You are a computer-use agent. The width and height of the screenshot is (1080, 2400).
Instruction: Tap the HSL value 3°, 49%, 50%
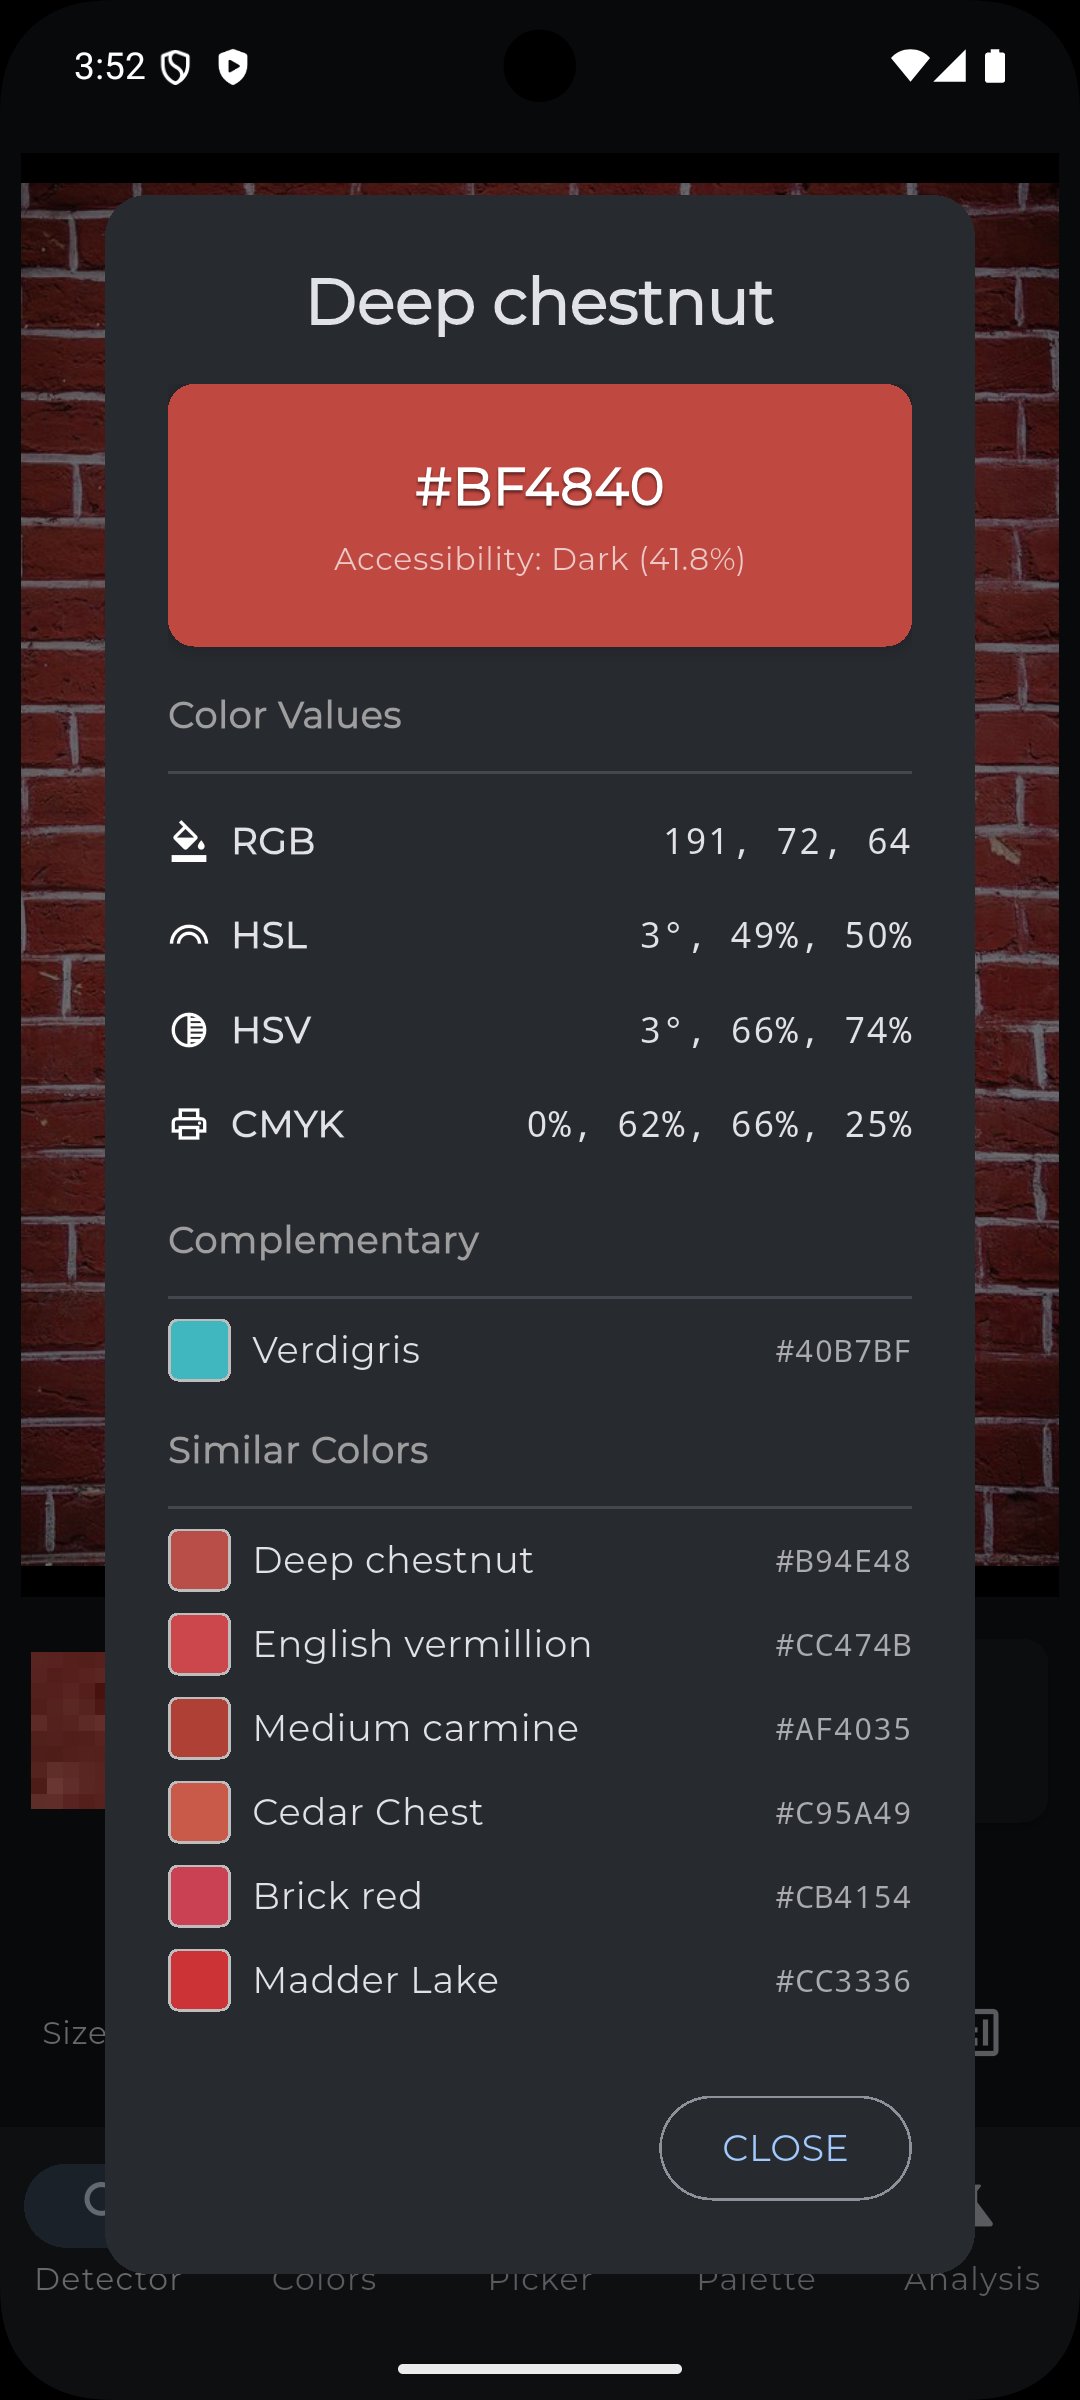pos(775,936)
